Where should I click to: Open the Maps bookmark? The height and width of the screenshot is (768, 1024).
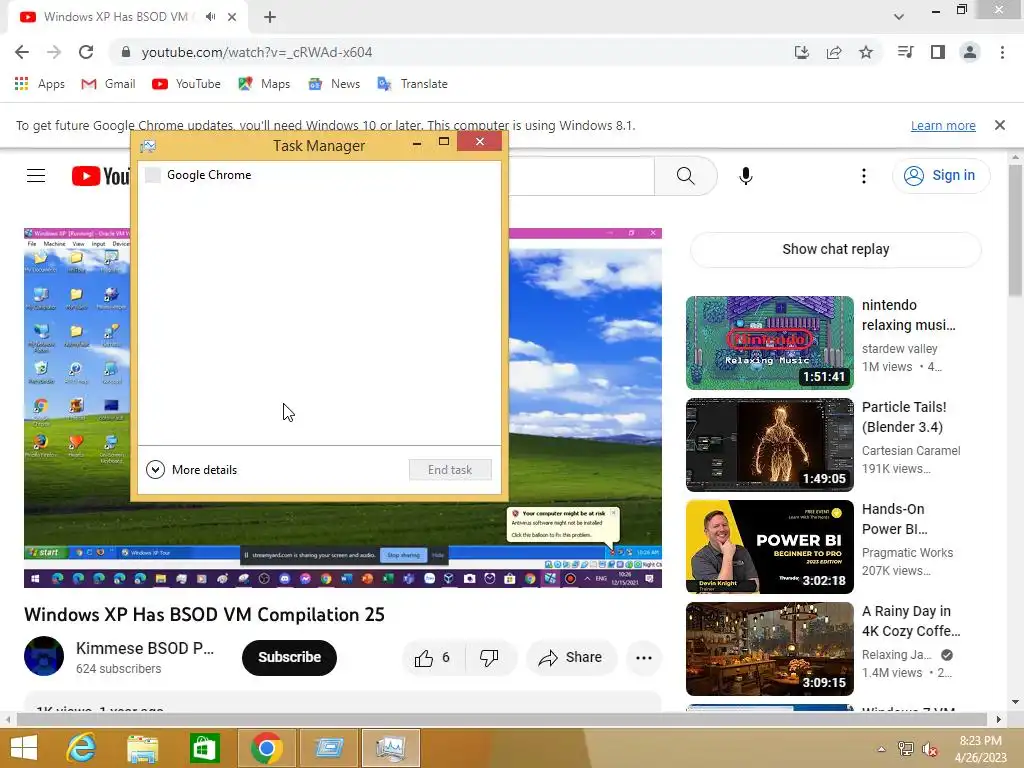pos(264,84)
